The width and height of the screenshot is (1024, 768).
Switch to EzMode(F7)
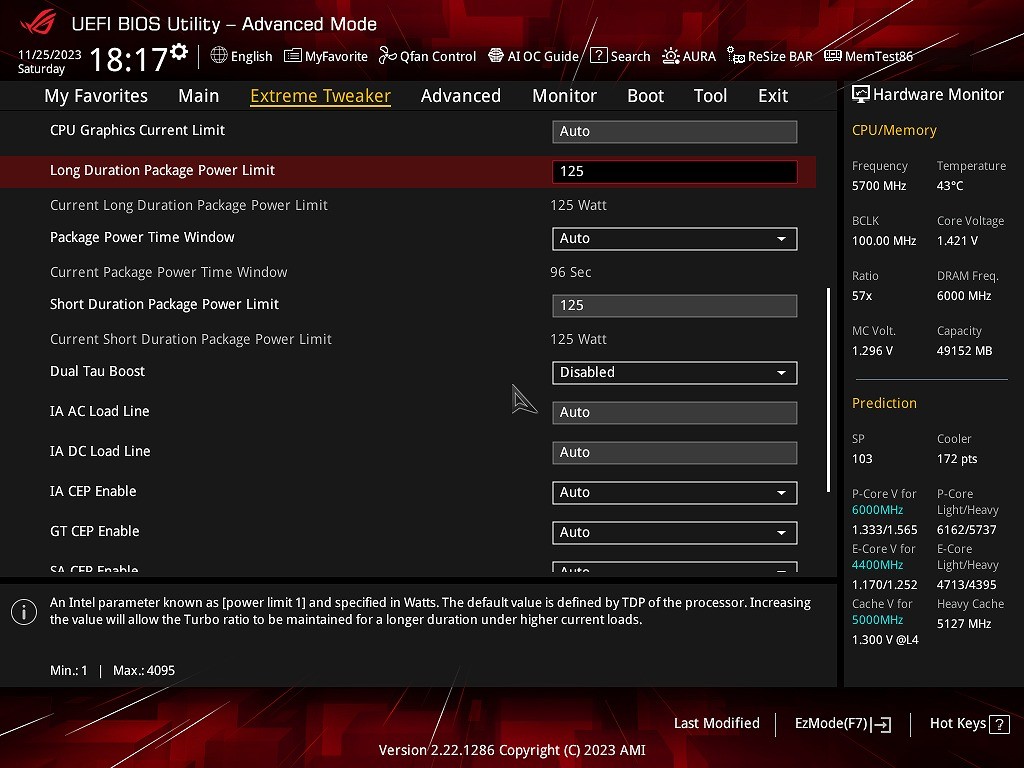[842, 724]
